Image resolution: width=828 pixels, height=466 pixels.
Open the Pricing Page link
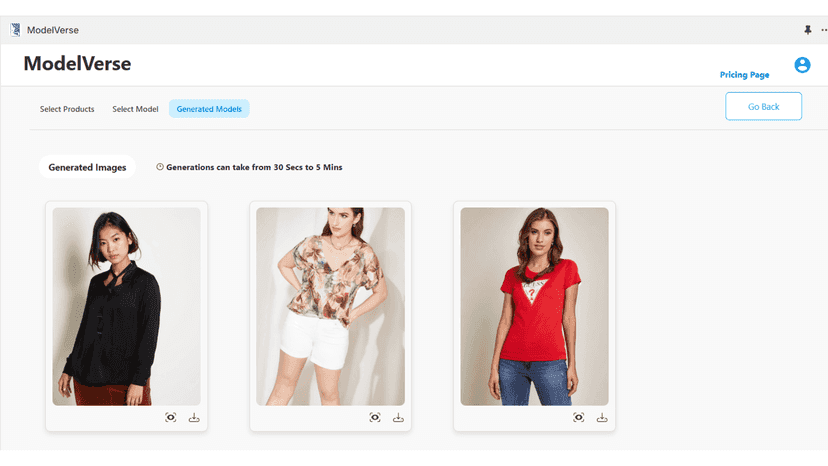745,74
